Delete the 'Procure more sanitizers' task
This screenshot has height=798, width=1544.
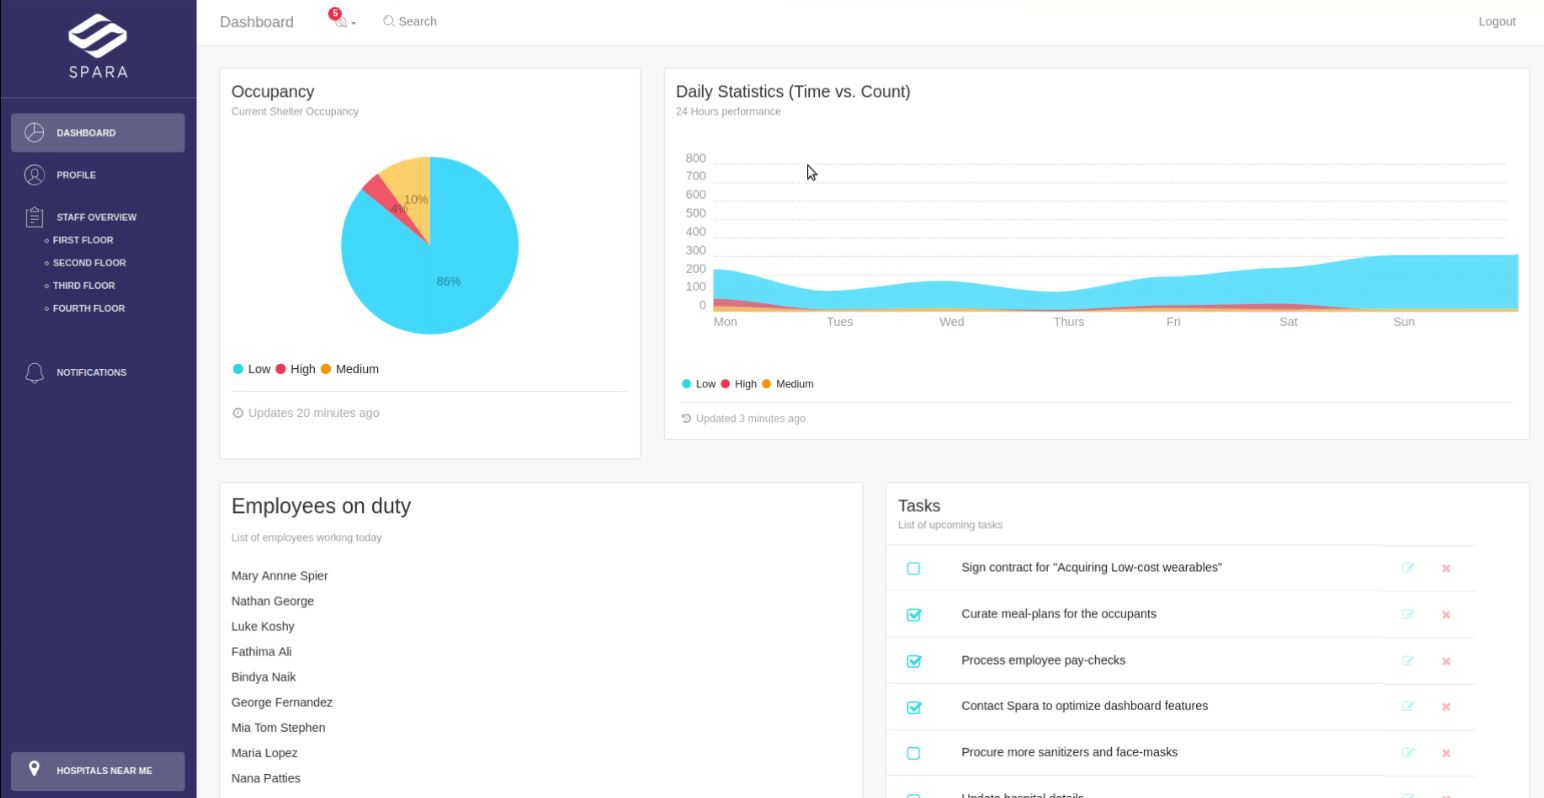click(x=1446, y=753)
